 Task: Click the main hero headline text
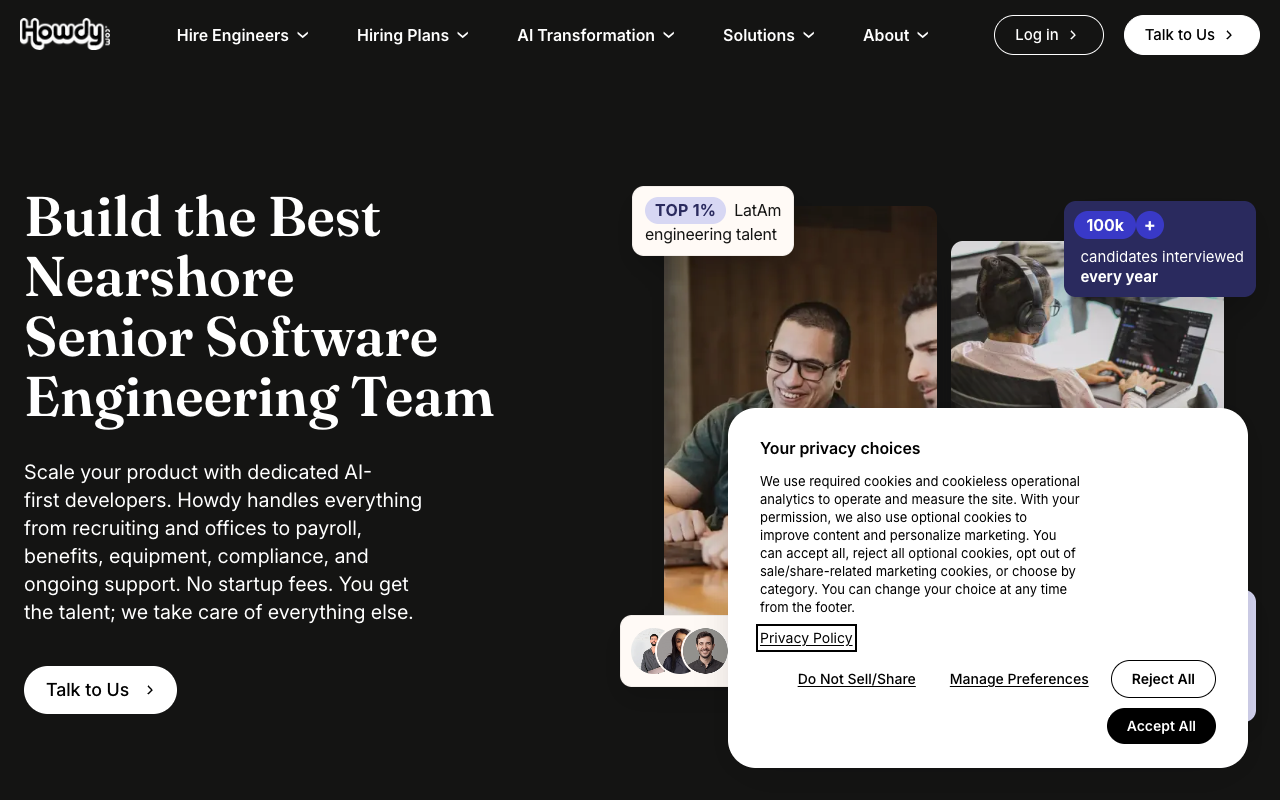(x=259, y=307)
